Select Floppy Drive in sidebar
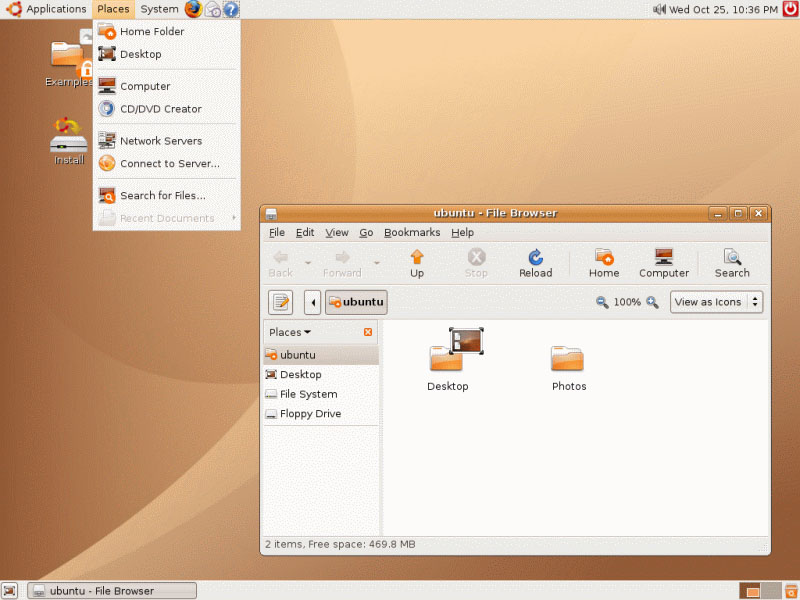 [321, 414]
